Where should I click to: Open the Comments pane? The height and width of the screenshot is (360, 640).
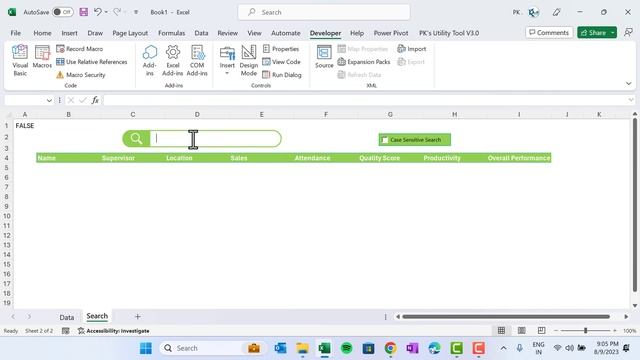(x=549, y=33)
